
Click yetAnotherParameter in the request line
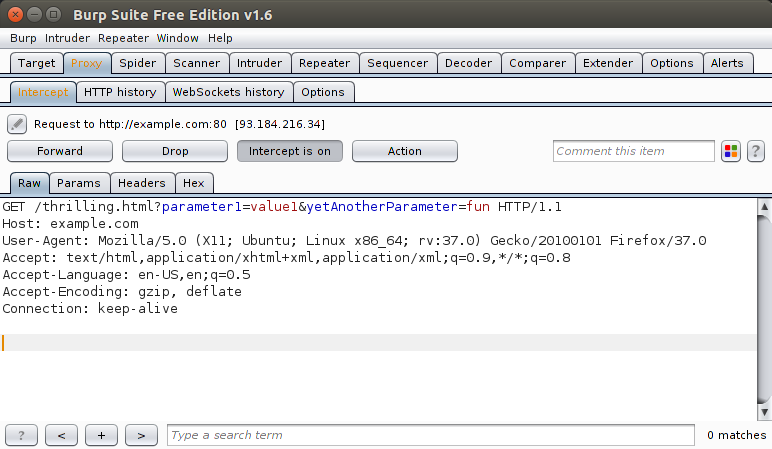382,207
